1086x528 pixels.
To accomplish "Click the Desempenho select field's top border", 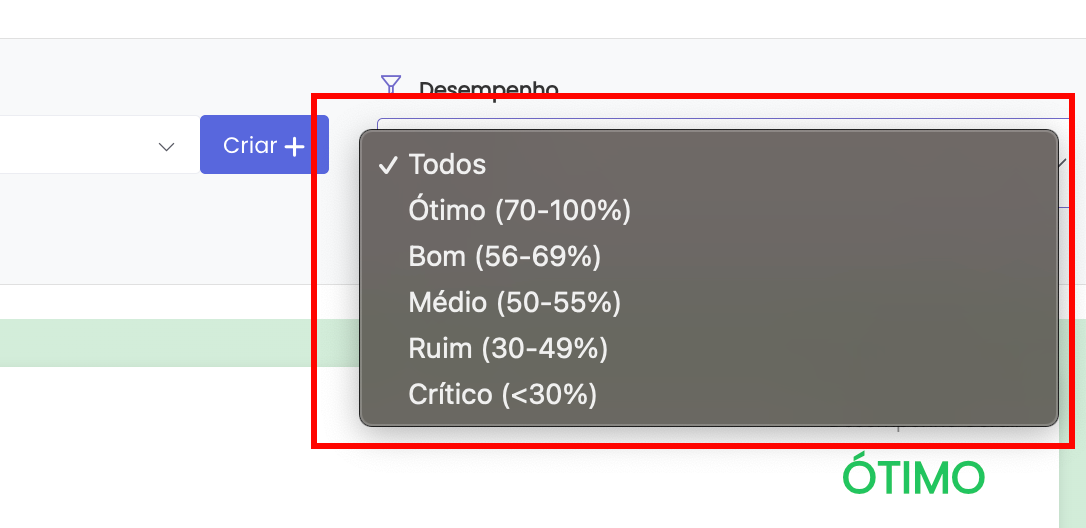I will [x=700, y=120].
